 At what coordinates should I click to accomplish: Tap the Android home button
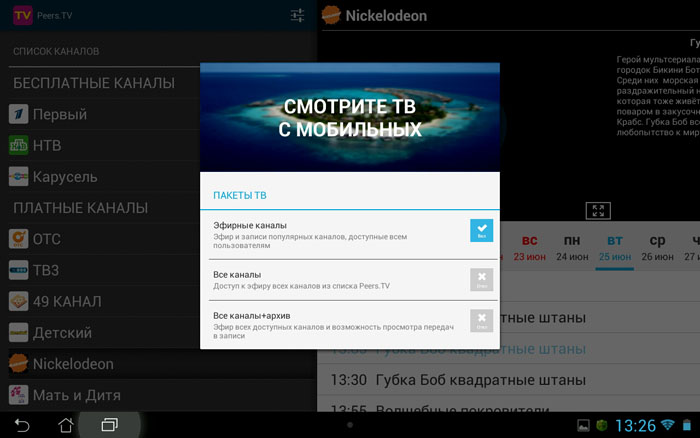66,425
